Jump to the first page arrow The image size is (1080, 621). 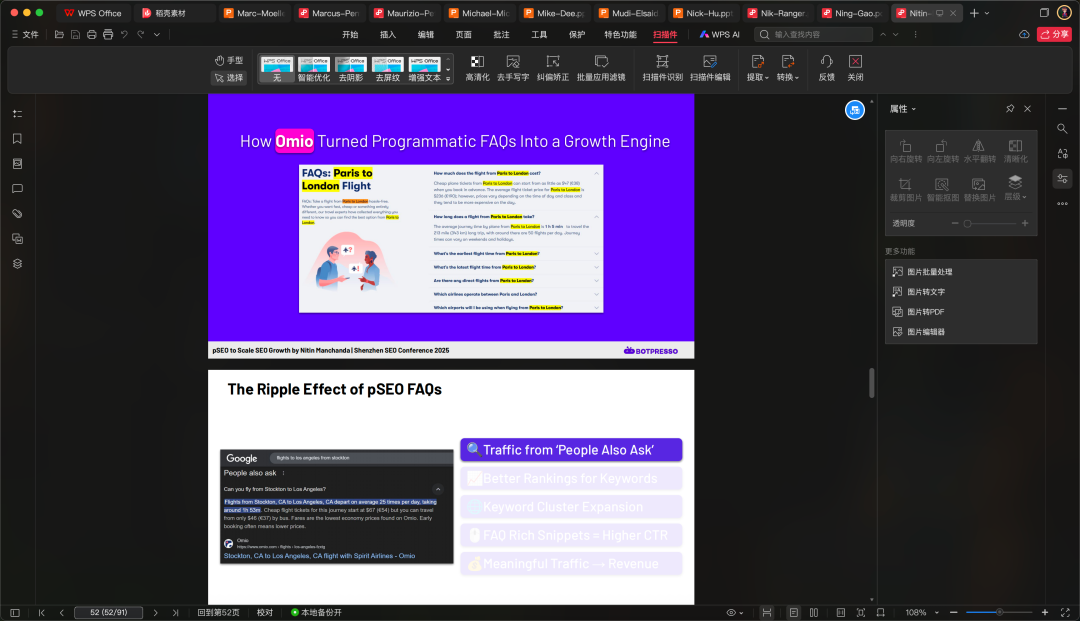[x=41, y=612]
